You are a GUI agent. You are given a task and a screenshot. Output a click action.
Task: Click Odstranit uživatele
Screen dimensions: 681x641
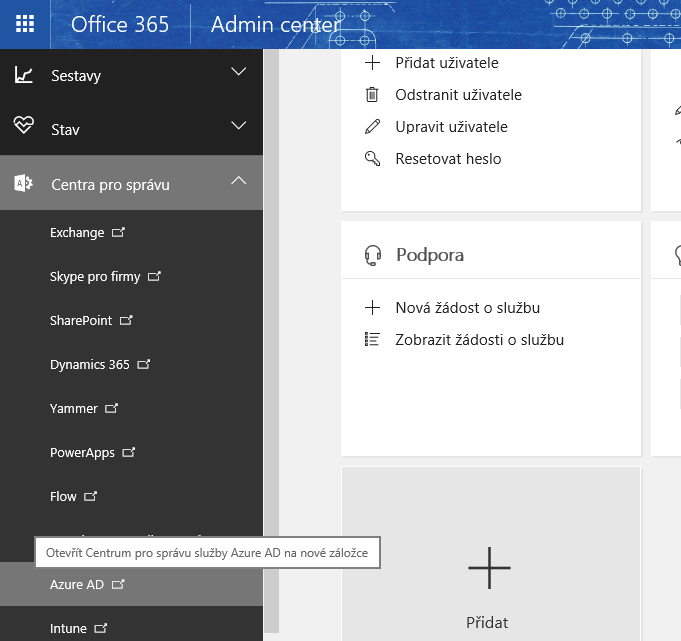click(459, 95)
